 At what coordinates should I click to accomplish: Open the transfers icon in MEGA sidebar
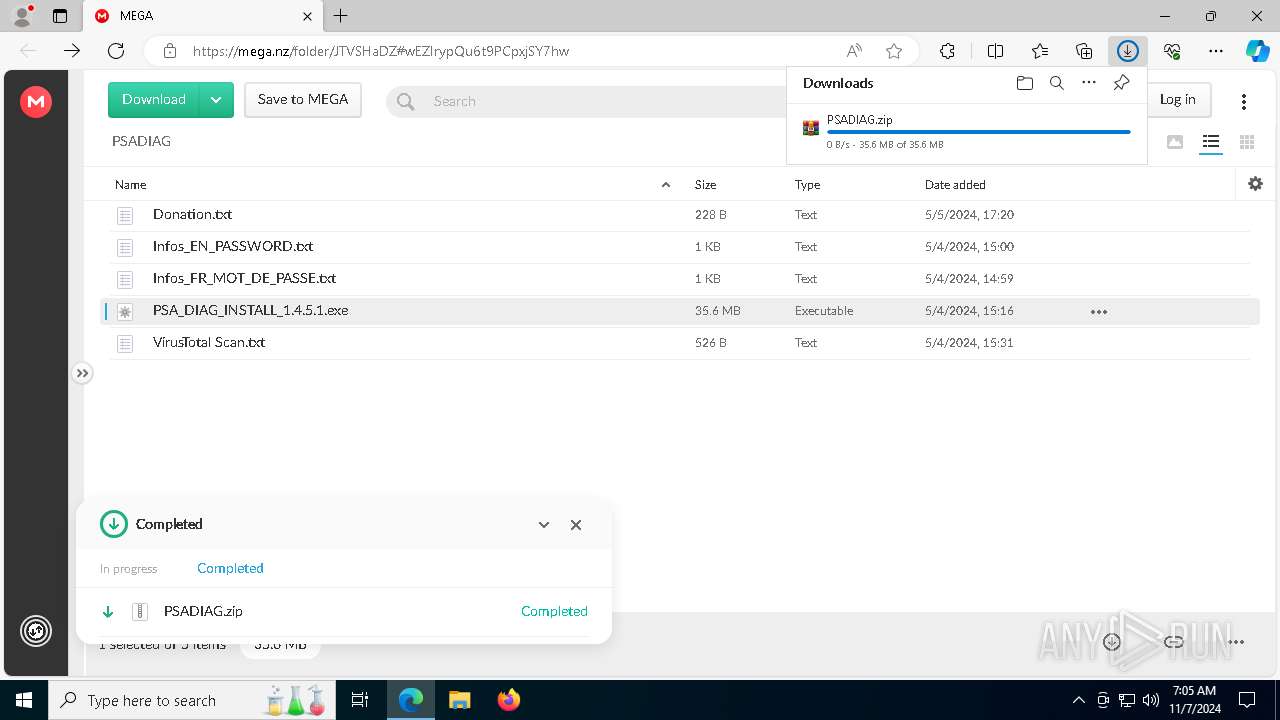(x=36, y=631)
